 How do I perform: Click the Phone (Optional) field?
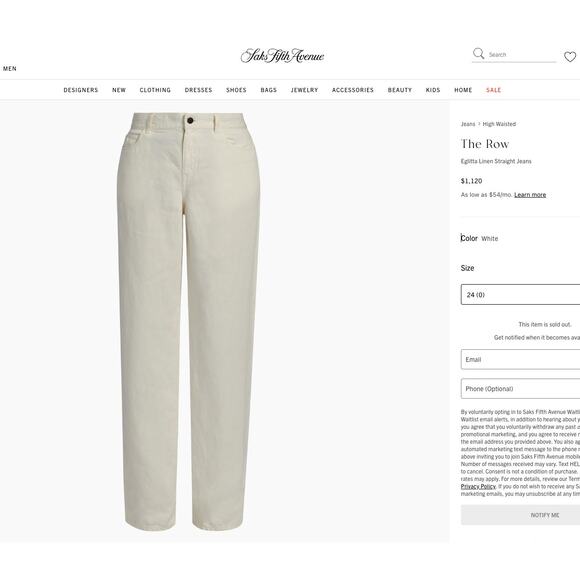[520, 388]
